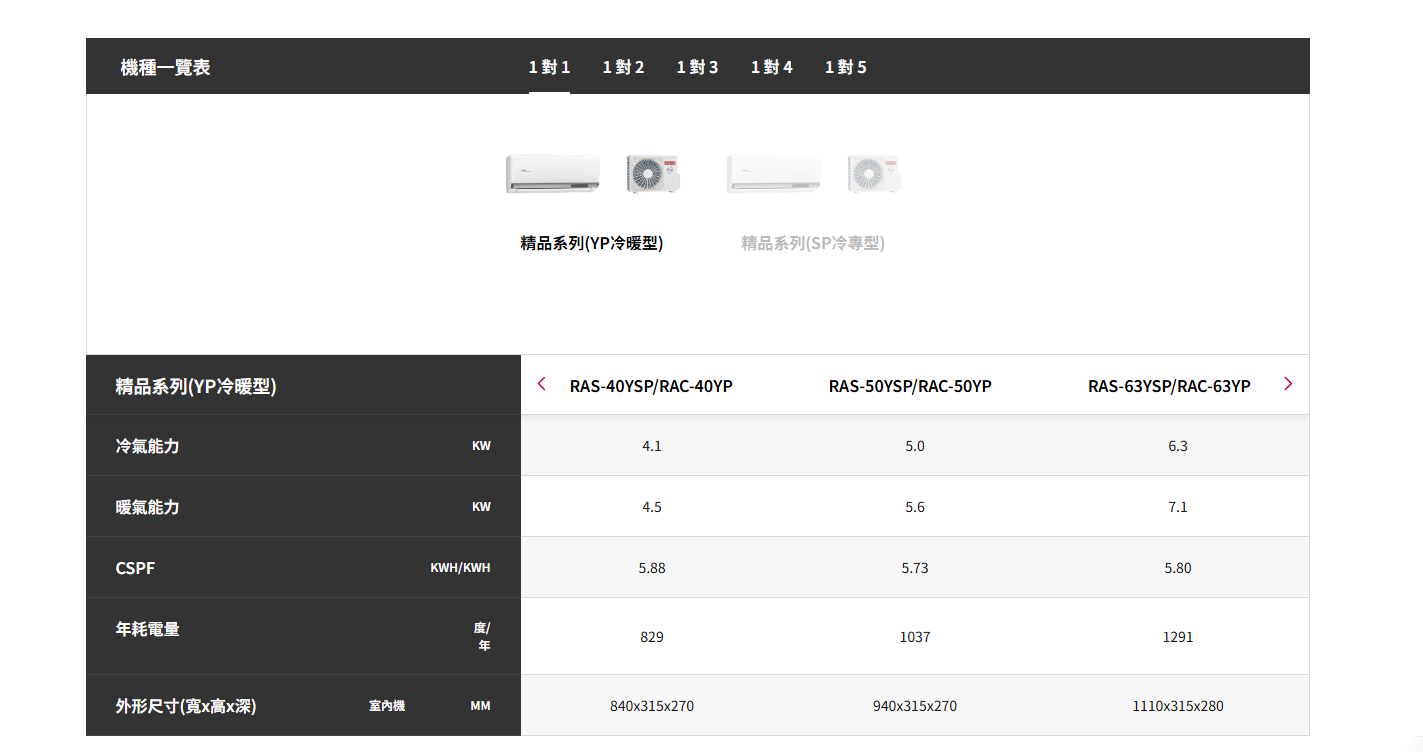
Task: Go to the 1對5 tab
Action: 845,67
